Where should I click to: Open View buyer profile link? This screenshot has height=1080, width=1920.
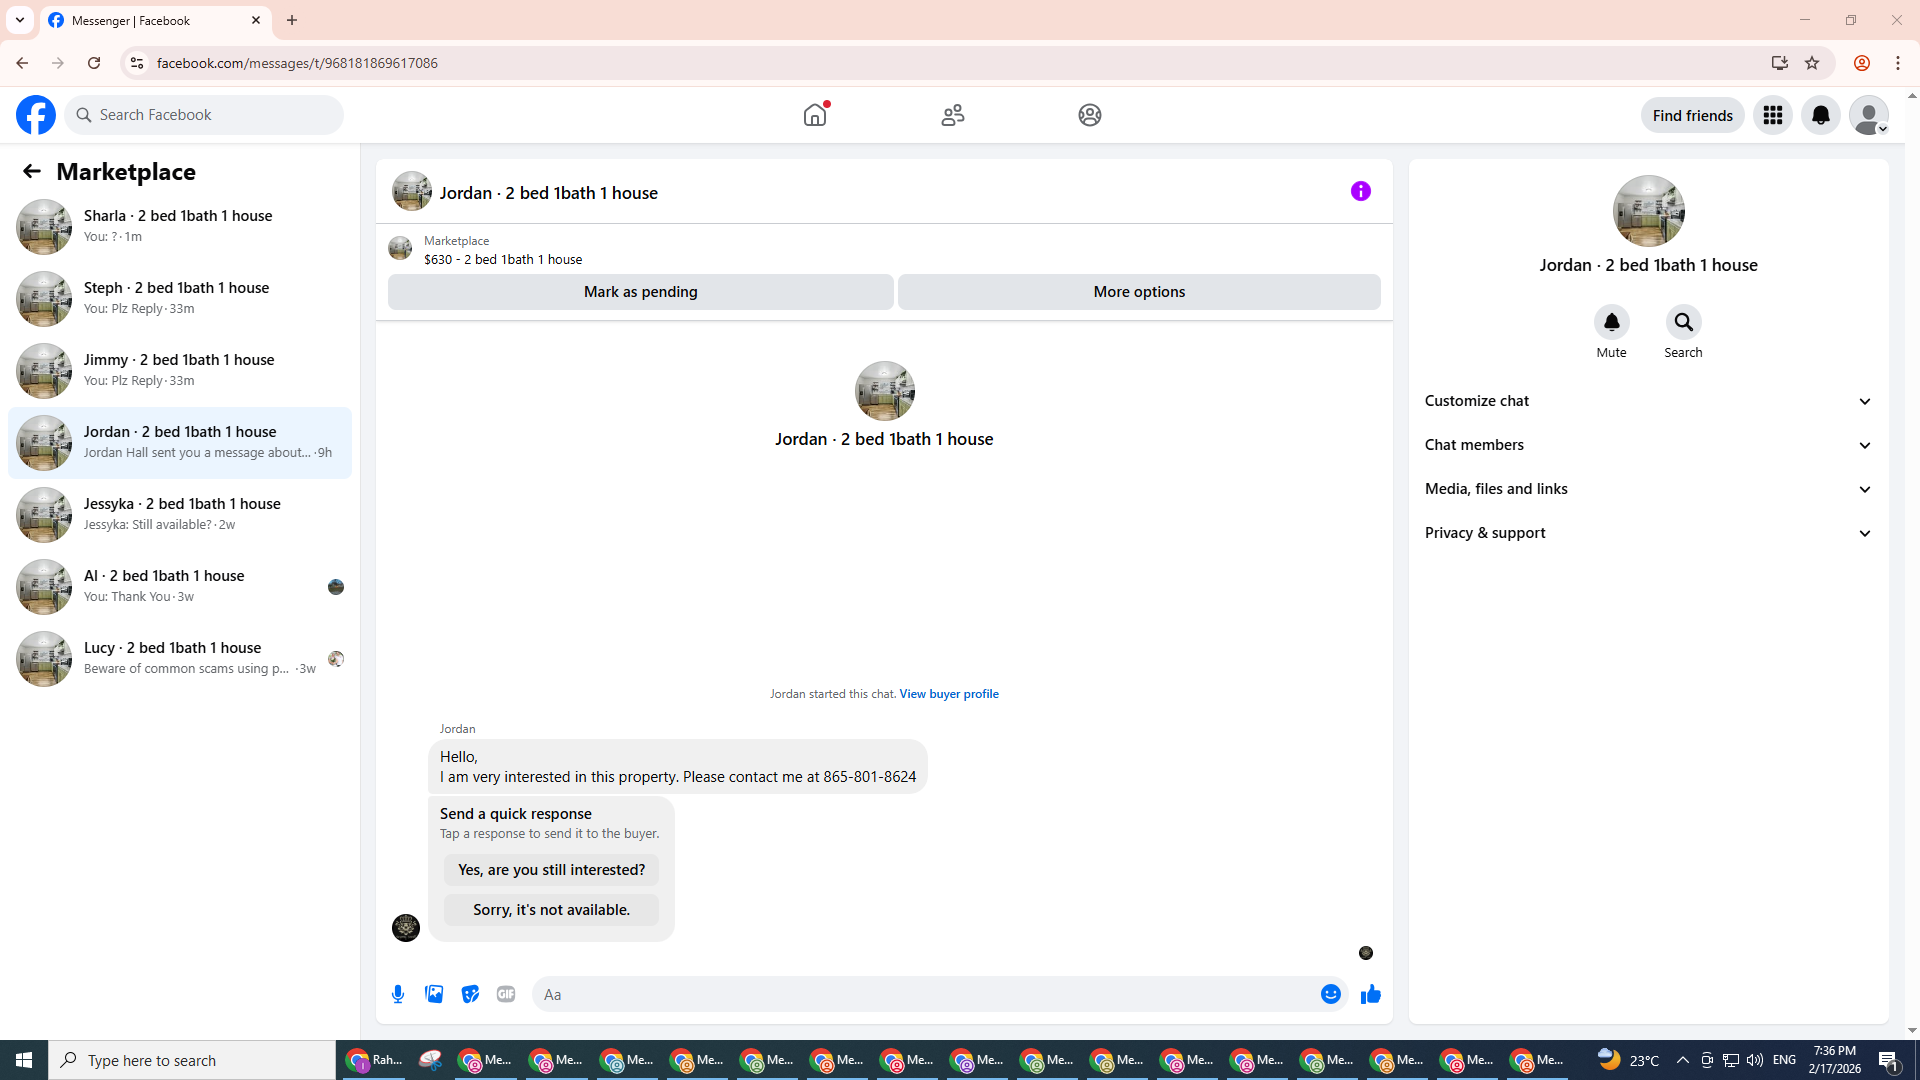tap(948, 694)
